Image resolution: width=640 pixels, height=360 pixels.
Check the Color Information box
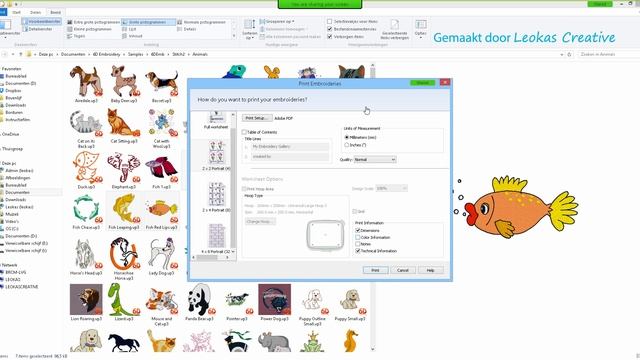[358, 237]
